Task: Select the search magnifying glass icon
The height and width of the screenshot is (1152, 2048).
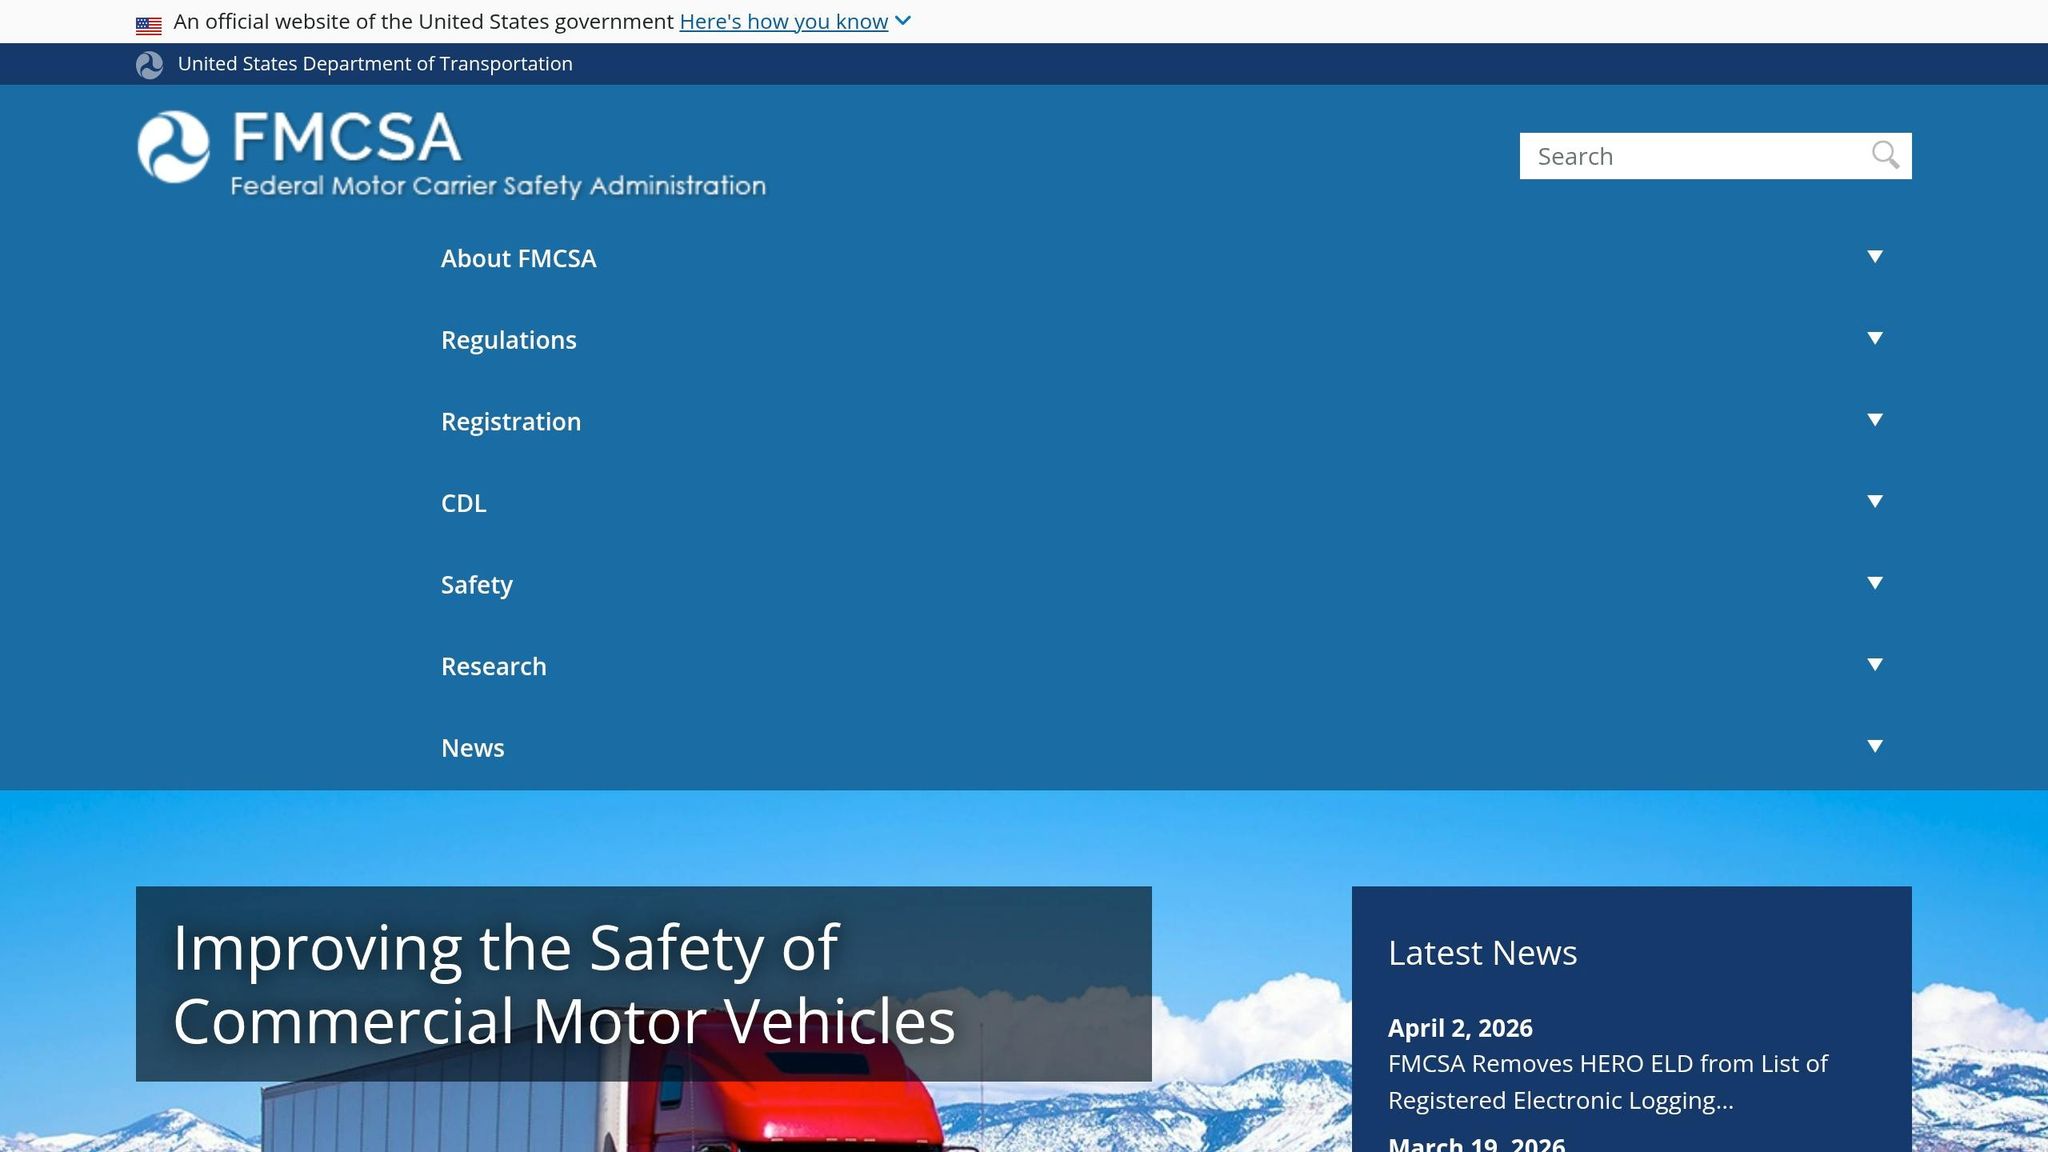Action: [x=1886, y=155]
